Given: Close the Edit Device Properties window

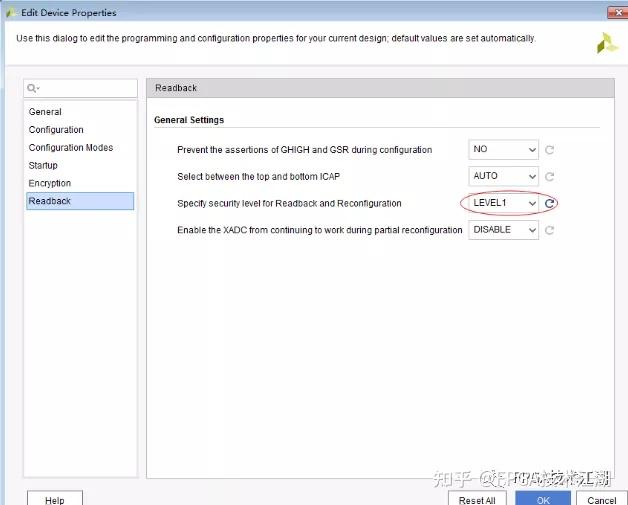Looking at the screenshot, I should pyautogui.click(x=618, y=12).
